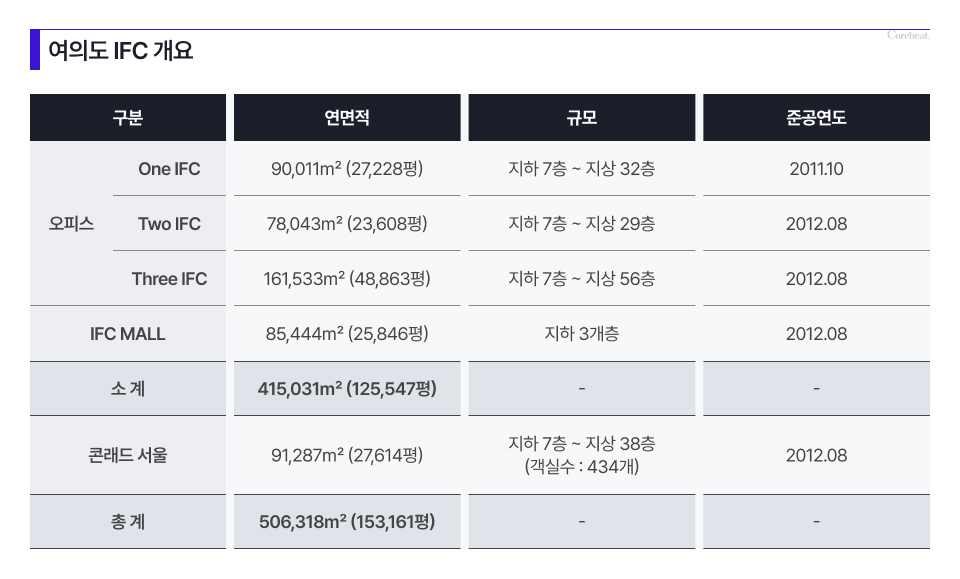Select the One IFC row label

click(169, 169)
